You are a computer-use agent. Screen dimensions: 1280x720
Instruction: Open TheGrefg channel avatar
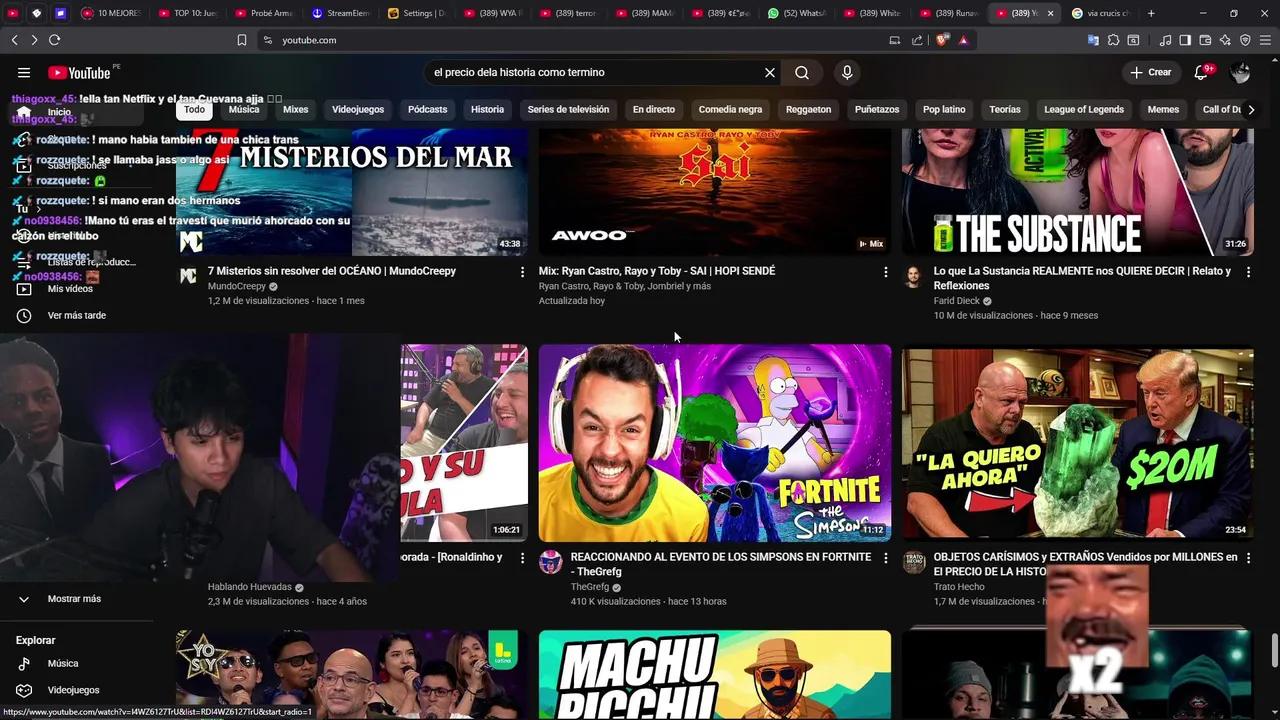[551, 562]
